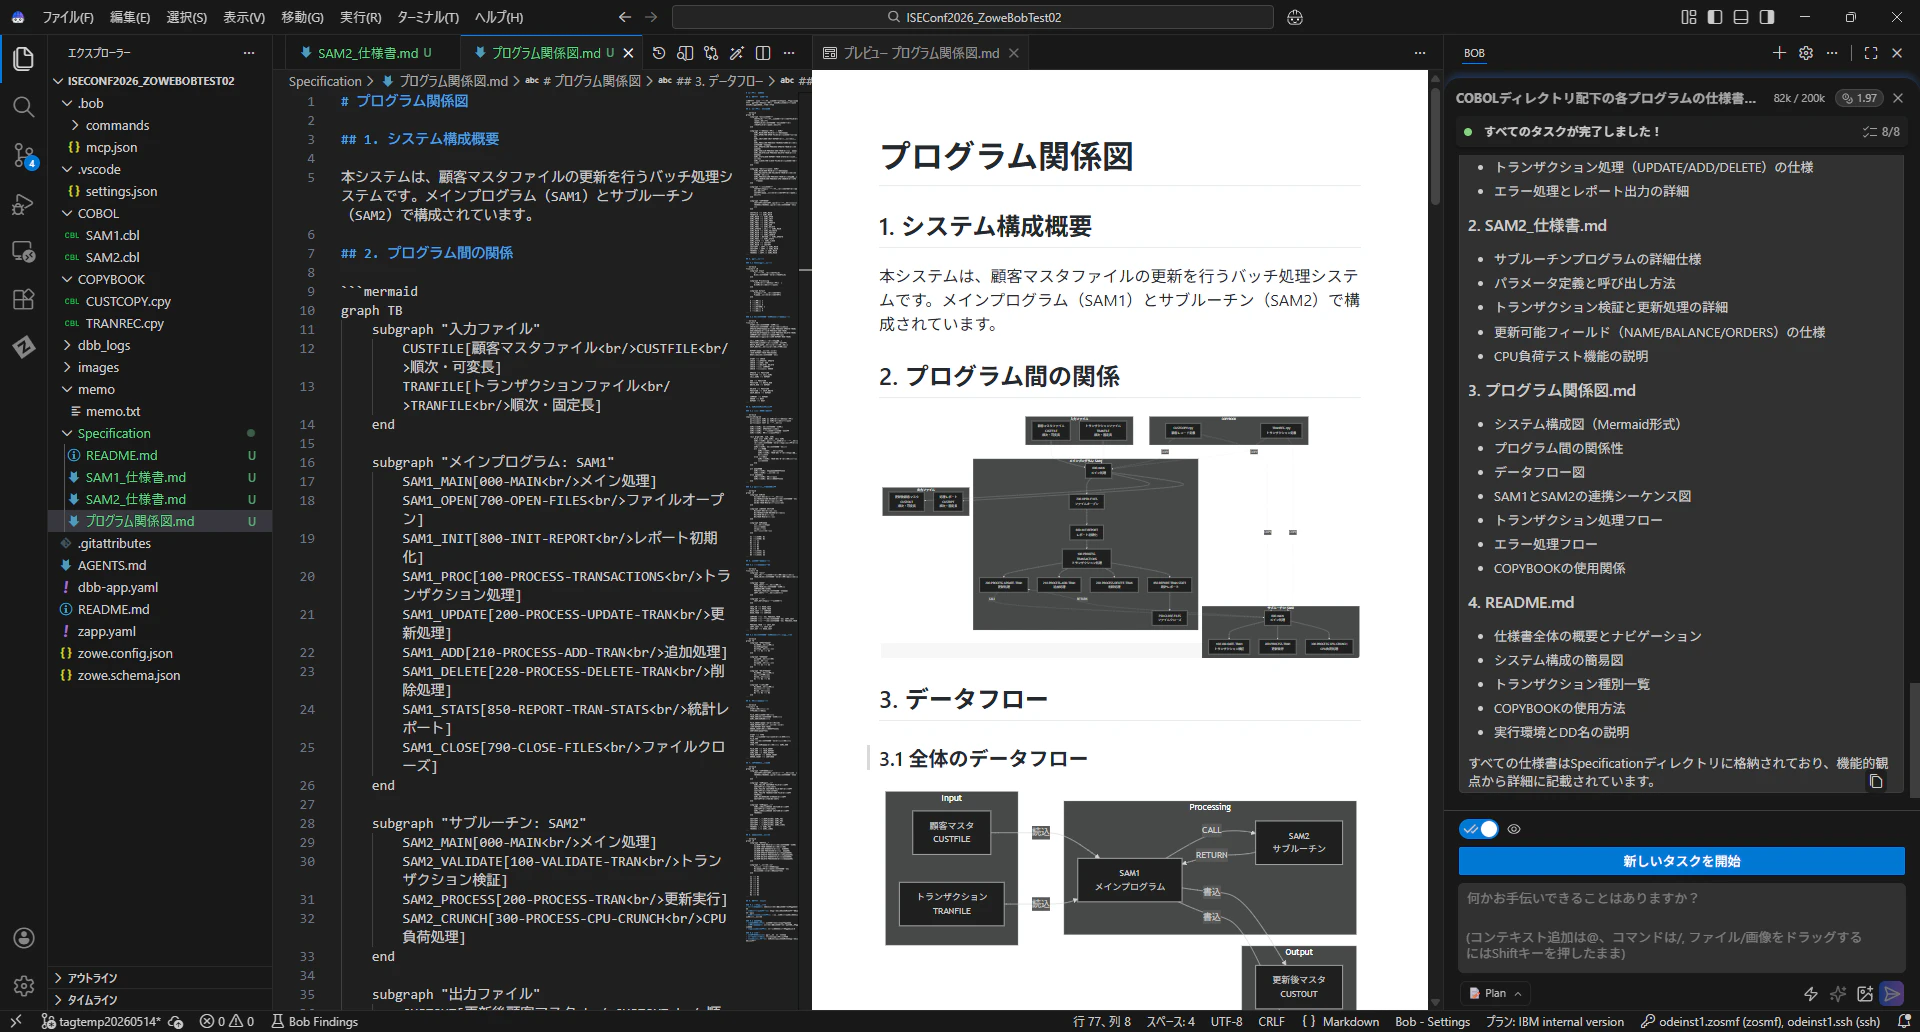Send the Bob chat message
This screenshot has width=1920, height=1032.
point(1892,993)
